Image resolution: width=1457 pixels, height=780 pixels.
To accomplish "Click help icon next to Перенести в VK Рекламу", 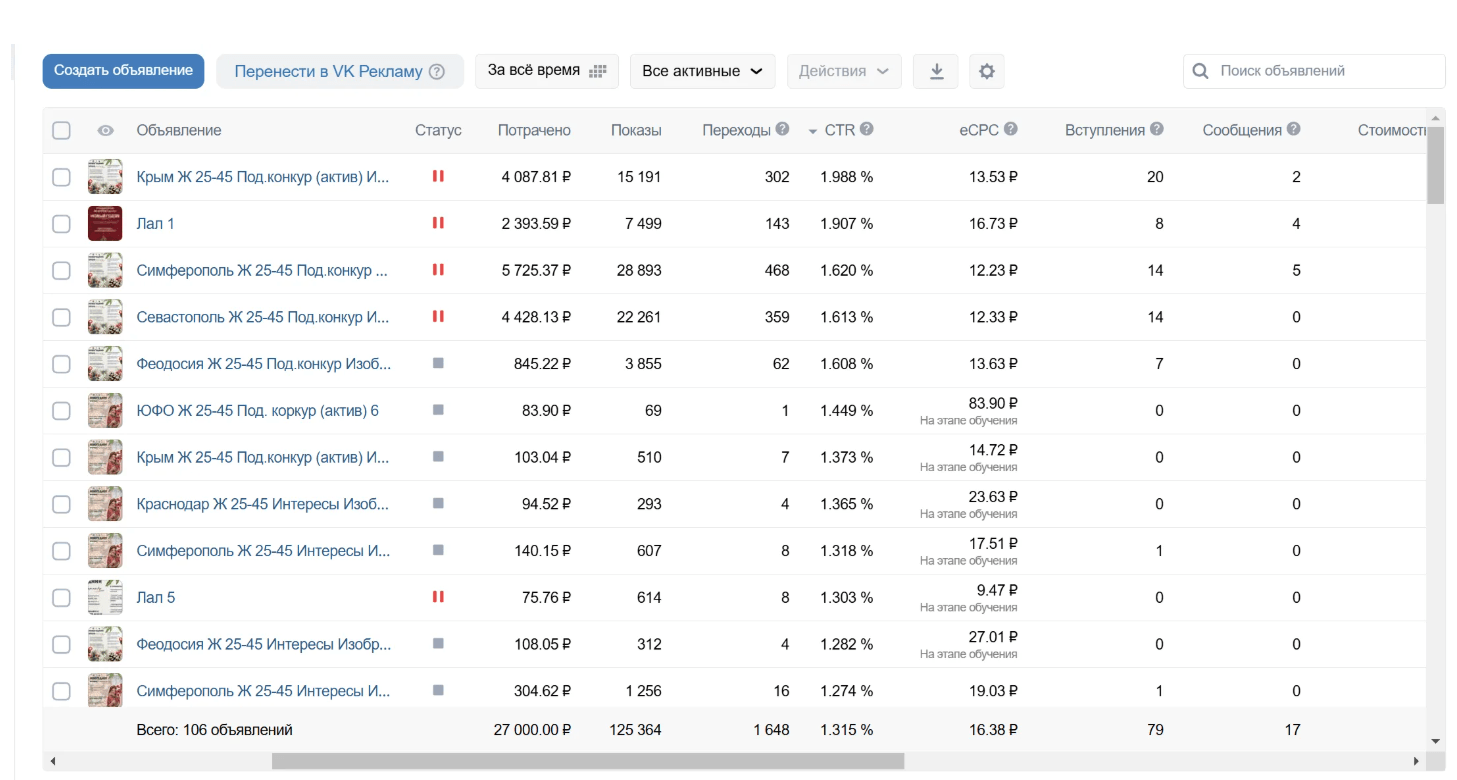I will (437, 71).
